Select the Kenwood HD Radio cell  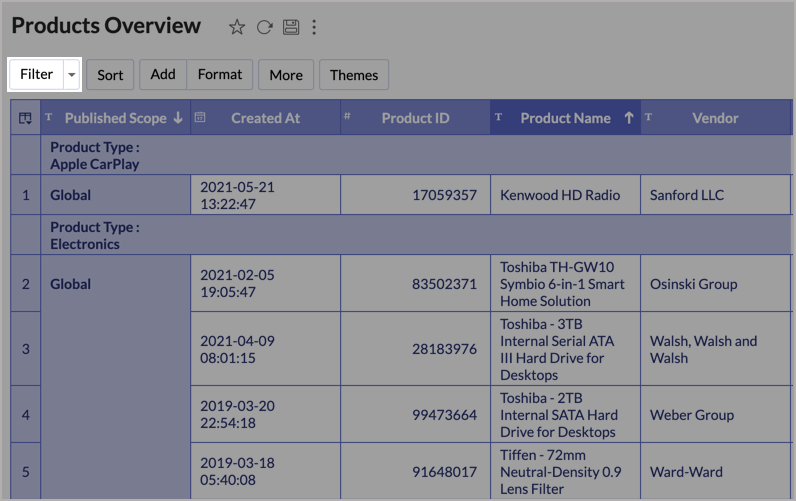(x=560, y=195)
